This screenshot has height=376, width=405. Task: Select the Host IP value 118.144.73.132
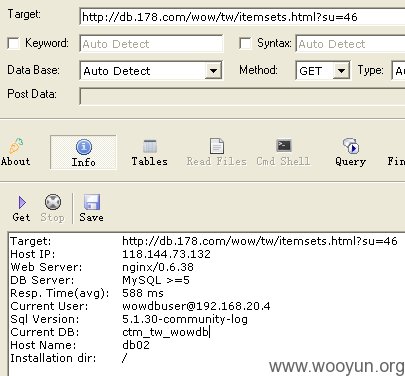(166, 254)
